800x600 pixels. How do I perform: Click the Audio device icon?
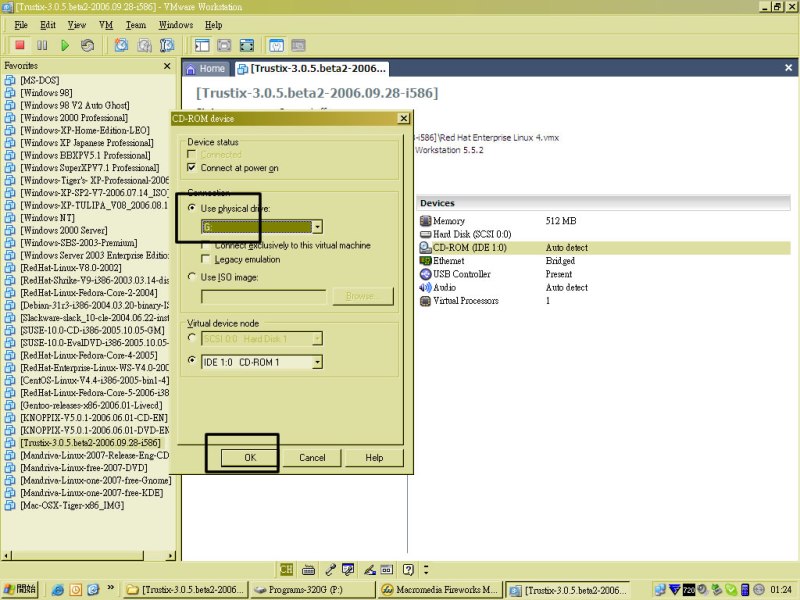tap(425, 287)
